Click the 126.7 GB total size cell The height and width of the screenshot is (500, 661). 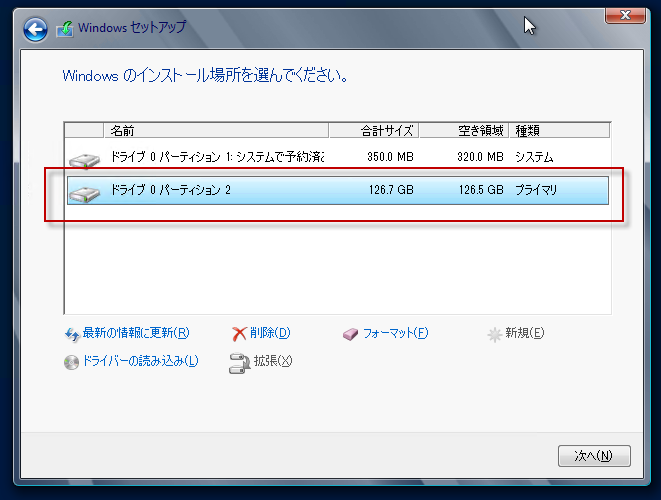391,190
